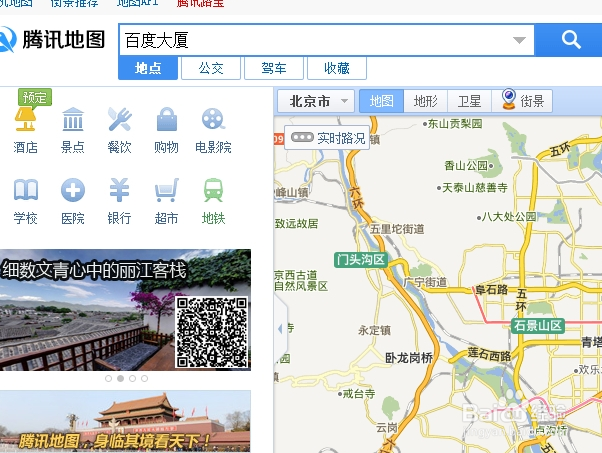The width and height of the screenshot is (602, 453).
Task: Open the subway (地铁) train icon
Action: point(213,190)
